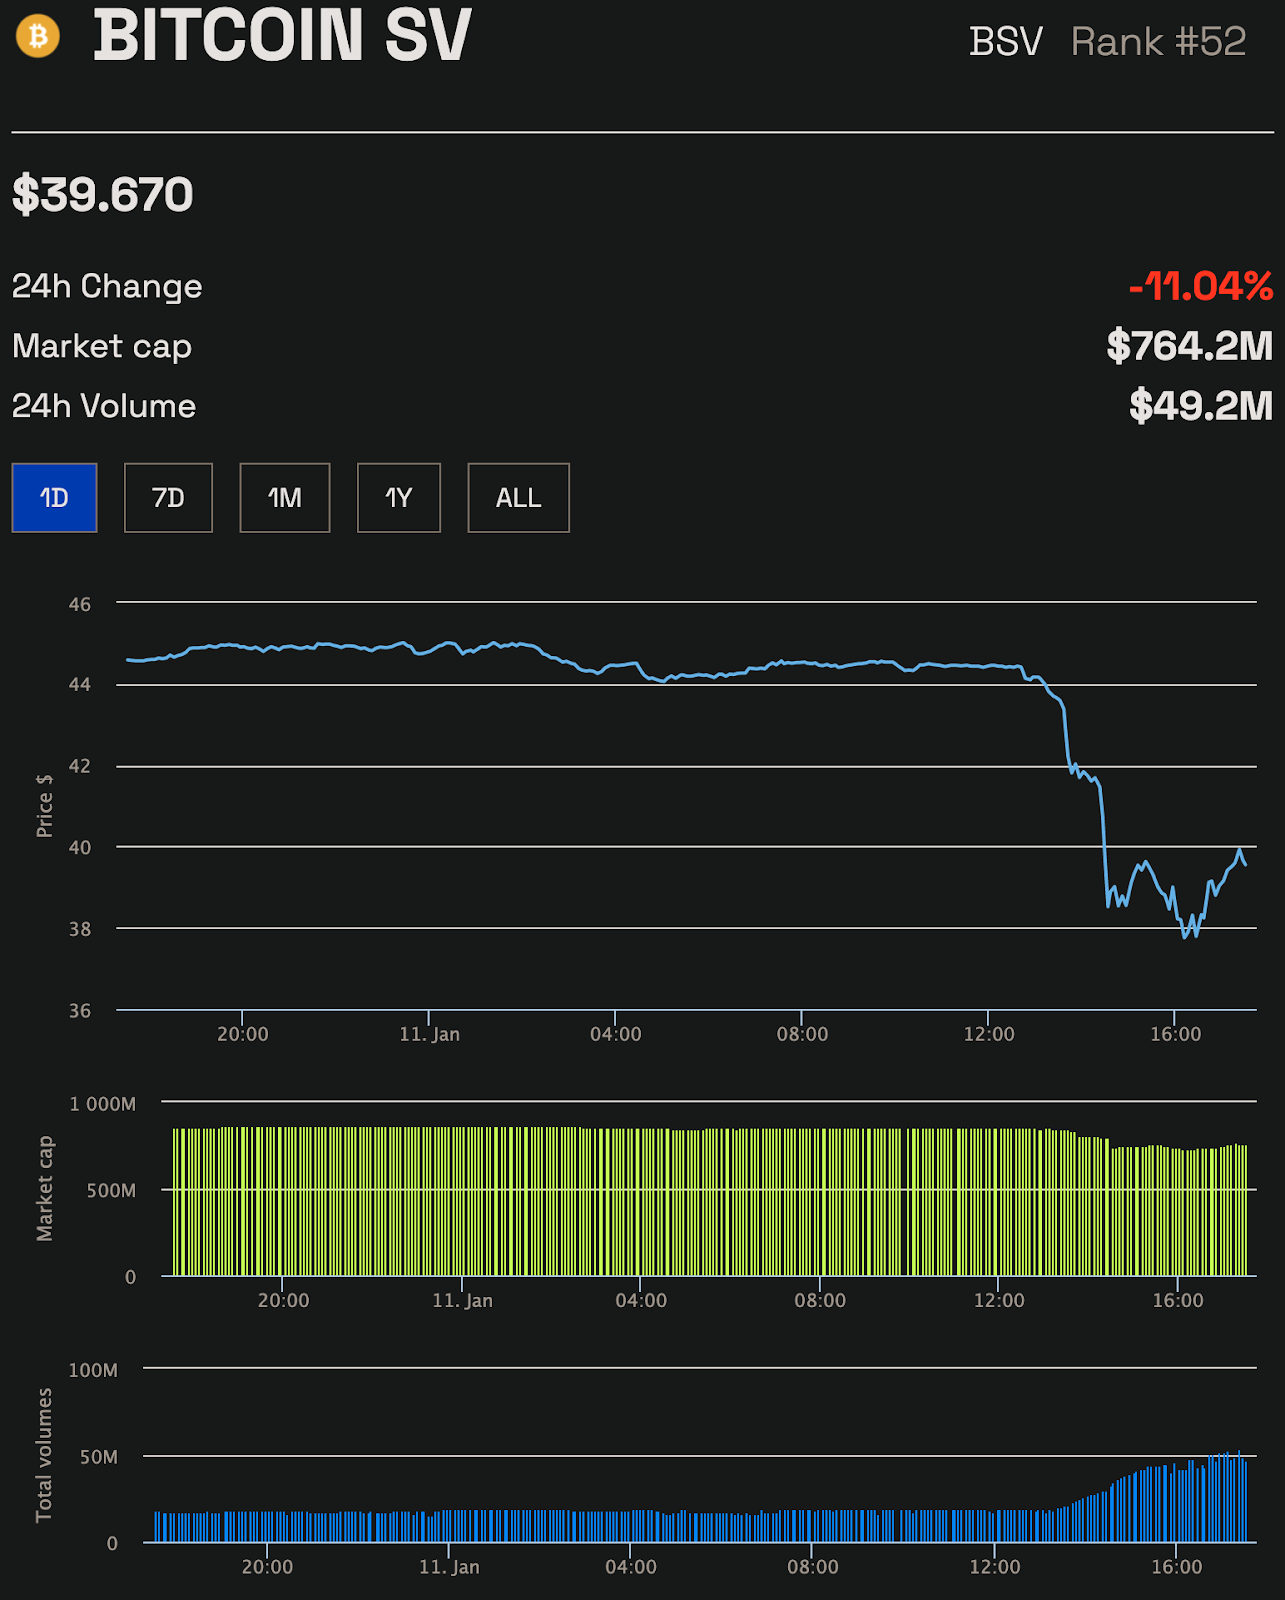Click the 16:00 marker on market cap chart
Viewport: 1285px width, 1600px height.
pyautogui.click(x=1178, y=1300)
